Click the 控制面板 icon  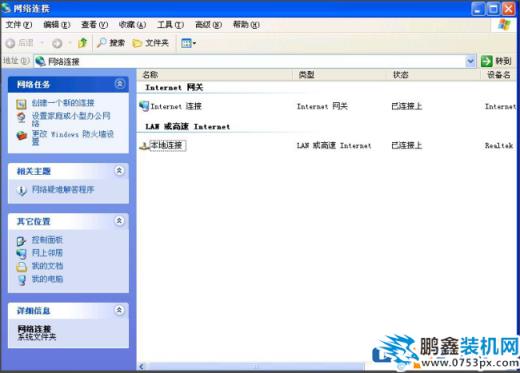[x=21, y=241]
